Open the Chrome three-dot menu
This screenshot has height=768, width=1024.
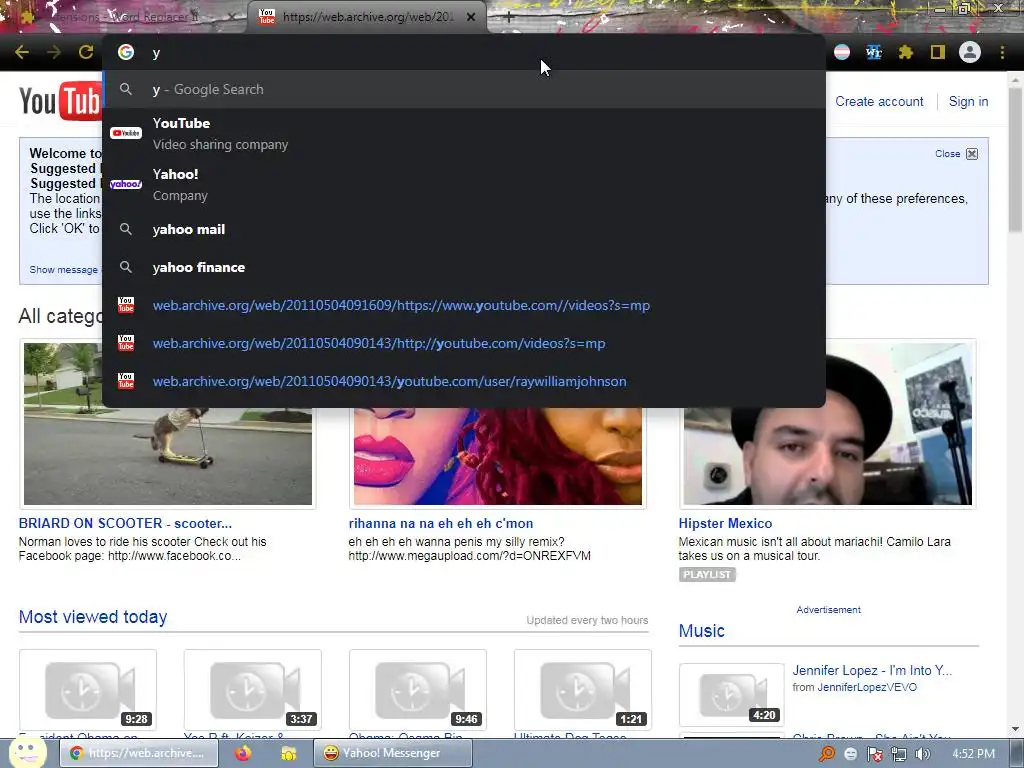pyautogui.click(x=1002, y=52)
